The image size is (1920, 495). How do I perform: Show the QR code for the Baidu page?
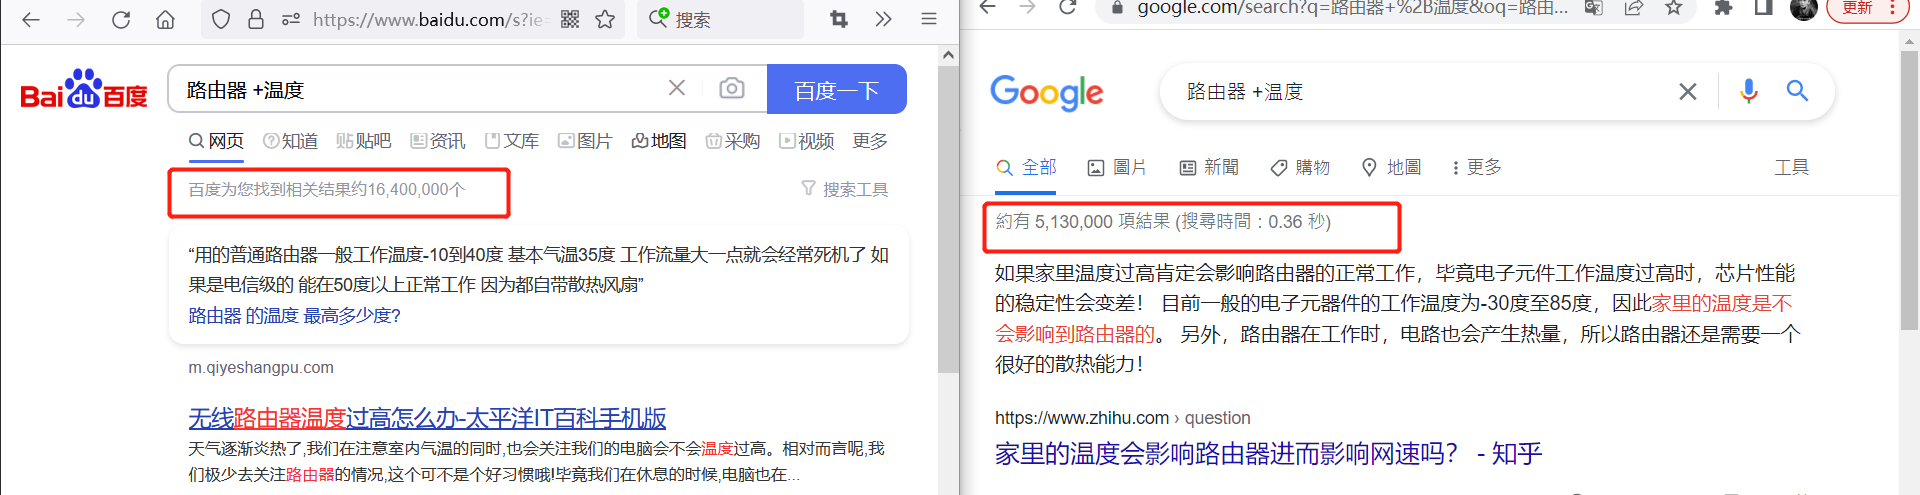point(570,19)
